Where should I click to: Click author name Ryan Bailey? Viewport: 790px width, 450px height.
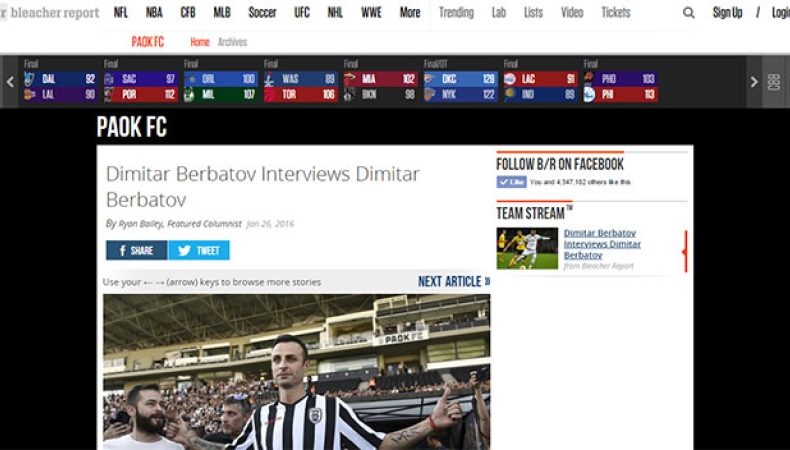(x=141, y=224)
